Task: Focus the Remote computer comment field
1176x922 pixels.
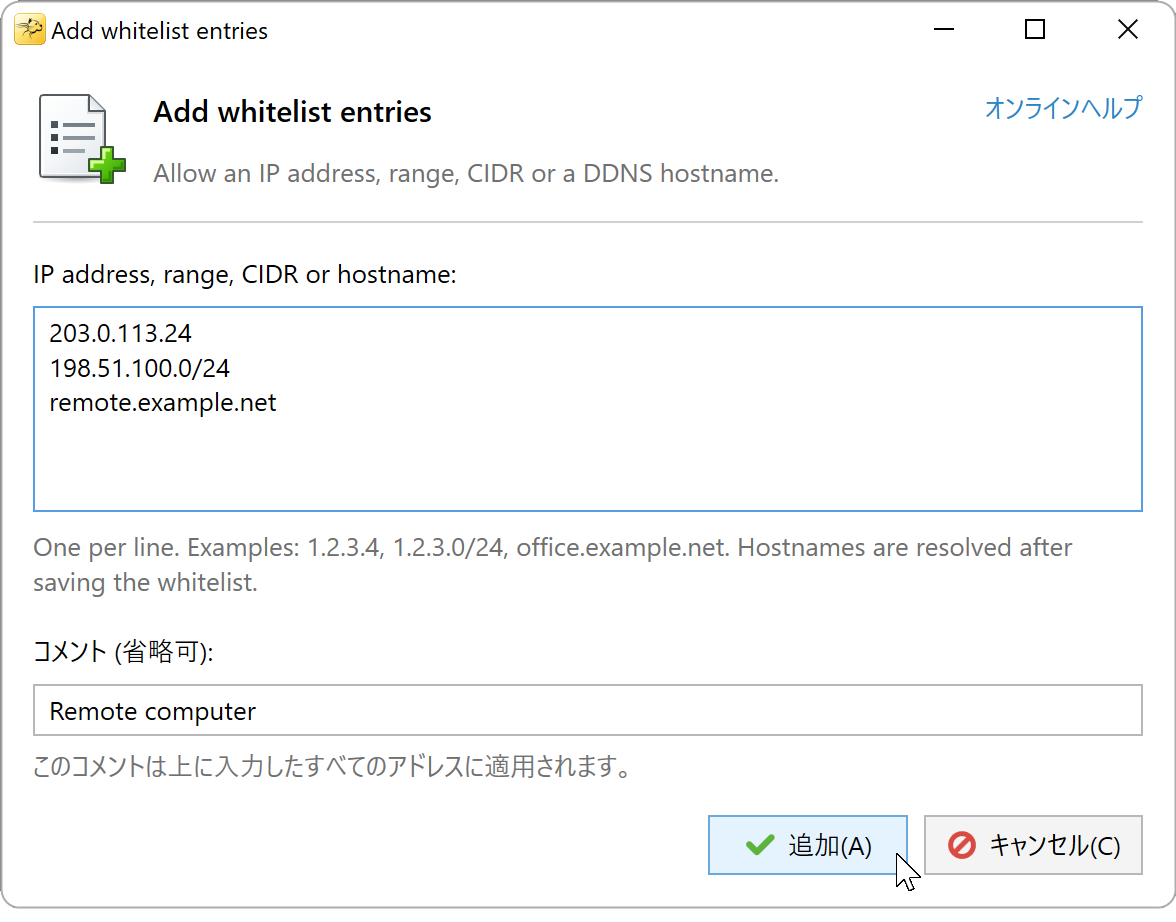Action: pyautogui.click(x=587, y=710)
